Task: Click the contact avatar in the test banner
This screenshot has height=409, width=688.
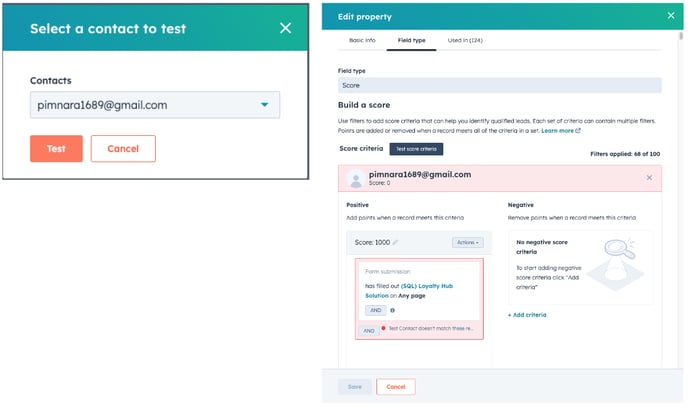Action: pos(356,179)
